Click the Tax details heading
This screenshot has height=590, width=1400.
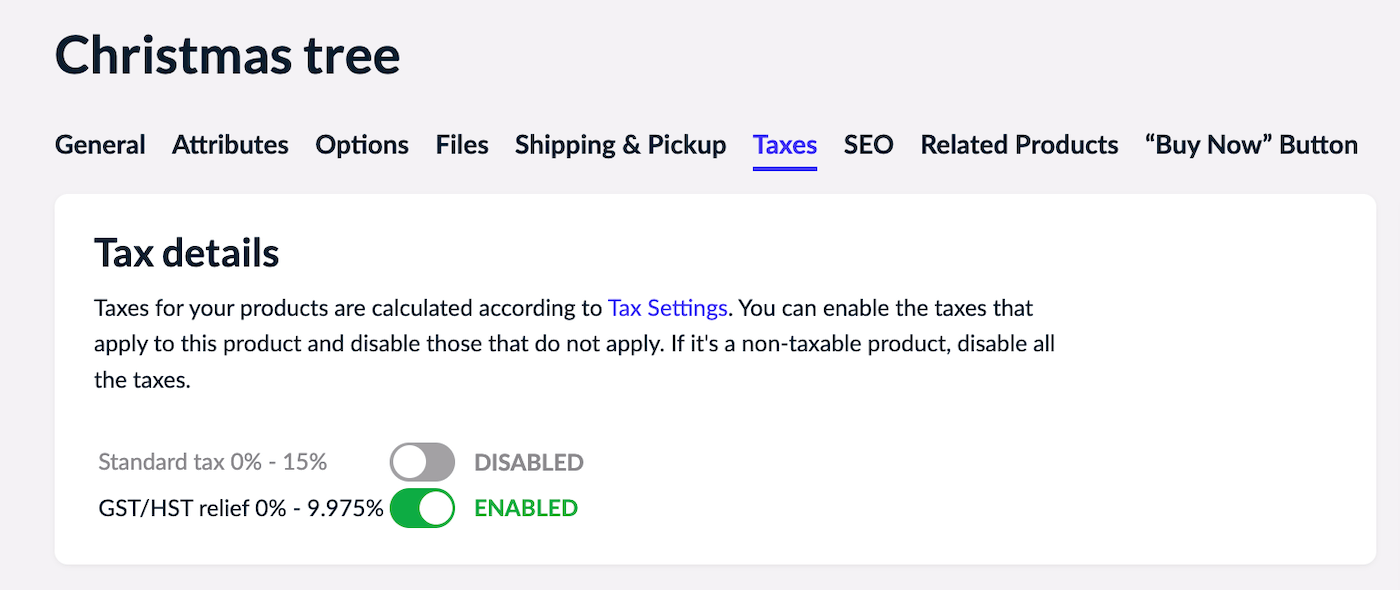[186, 253]
